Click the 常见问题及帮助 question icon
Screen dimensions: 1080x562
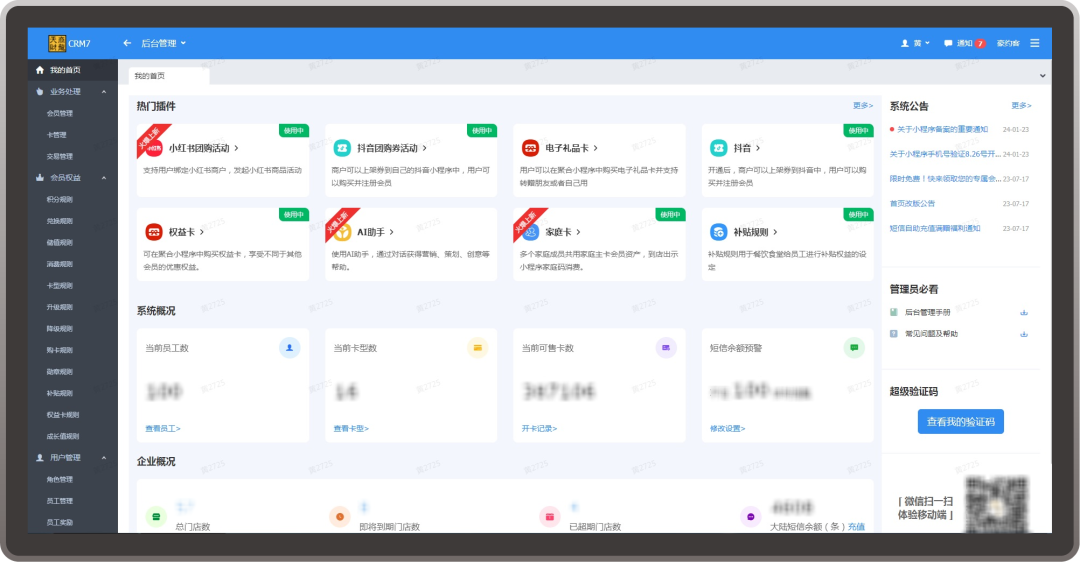point(894,333)
